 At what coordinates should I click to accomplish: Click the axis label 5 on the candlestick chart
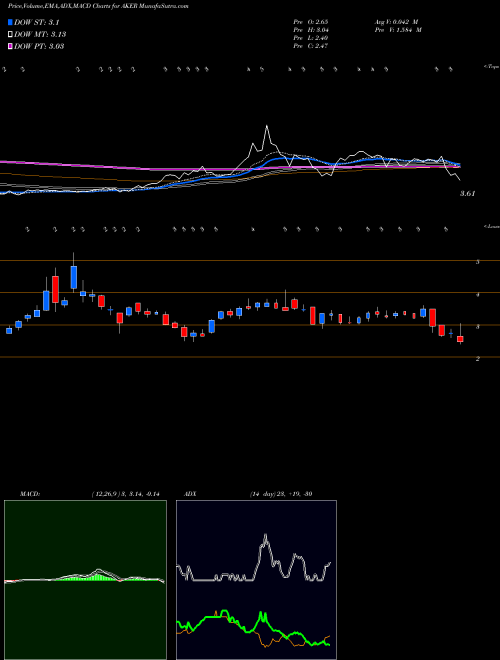click(477, 262)
